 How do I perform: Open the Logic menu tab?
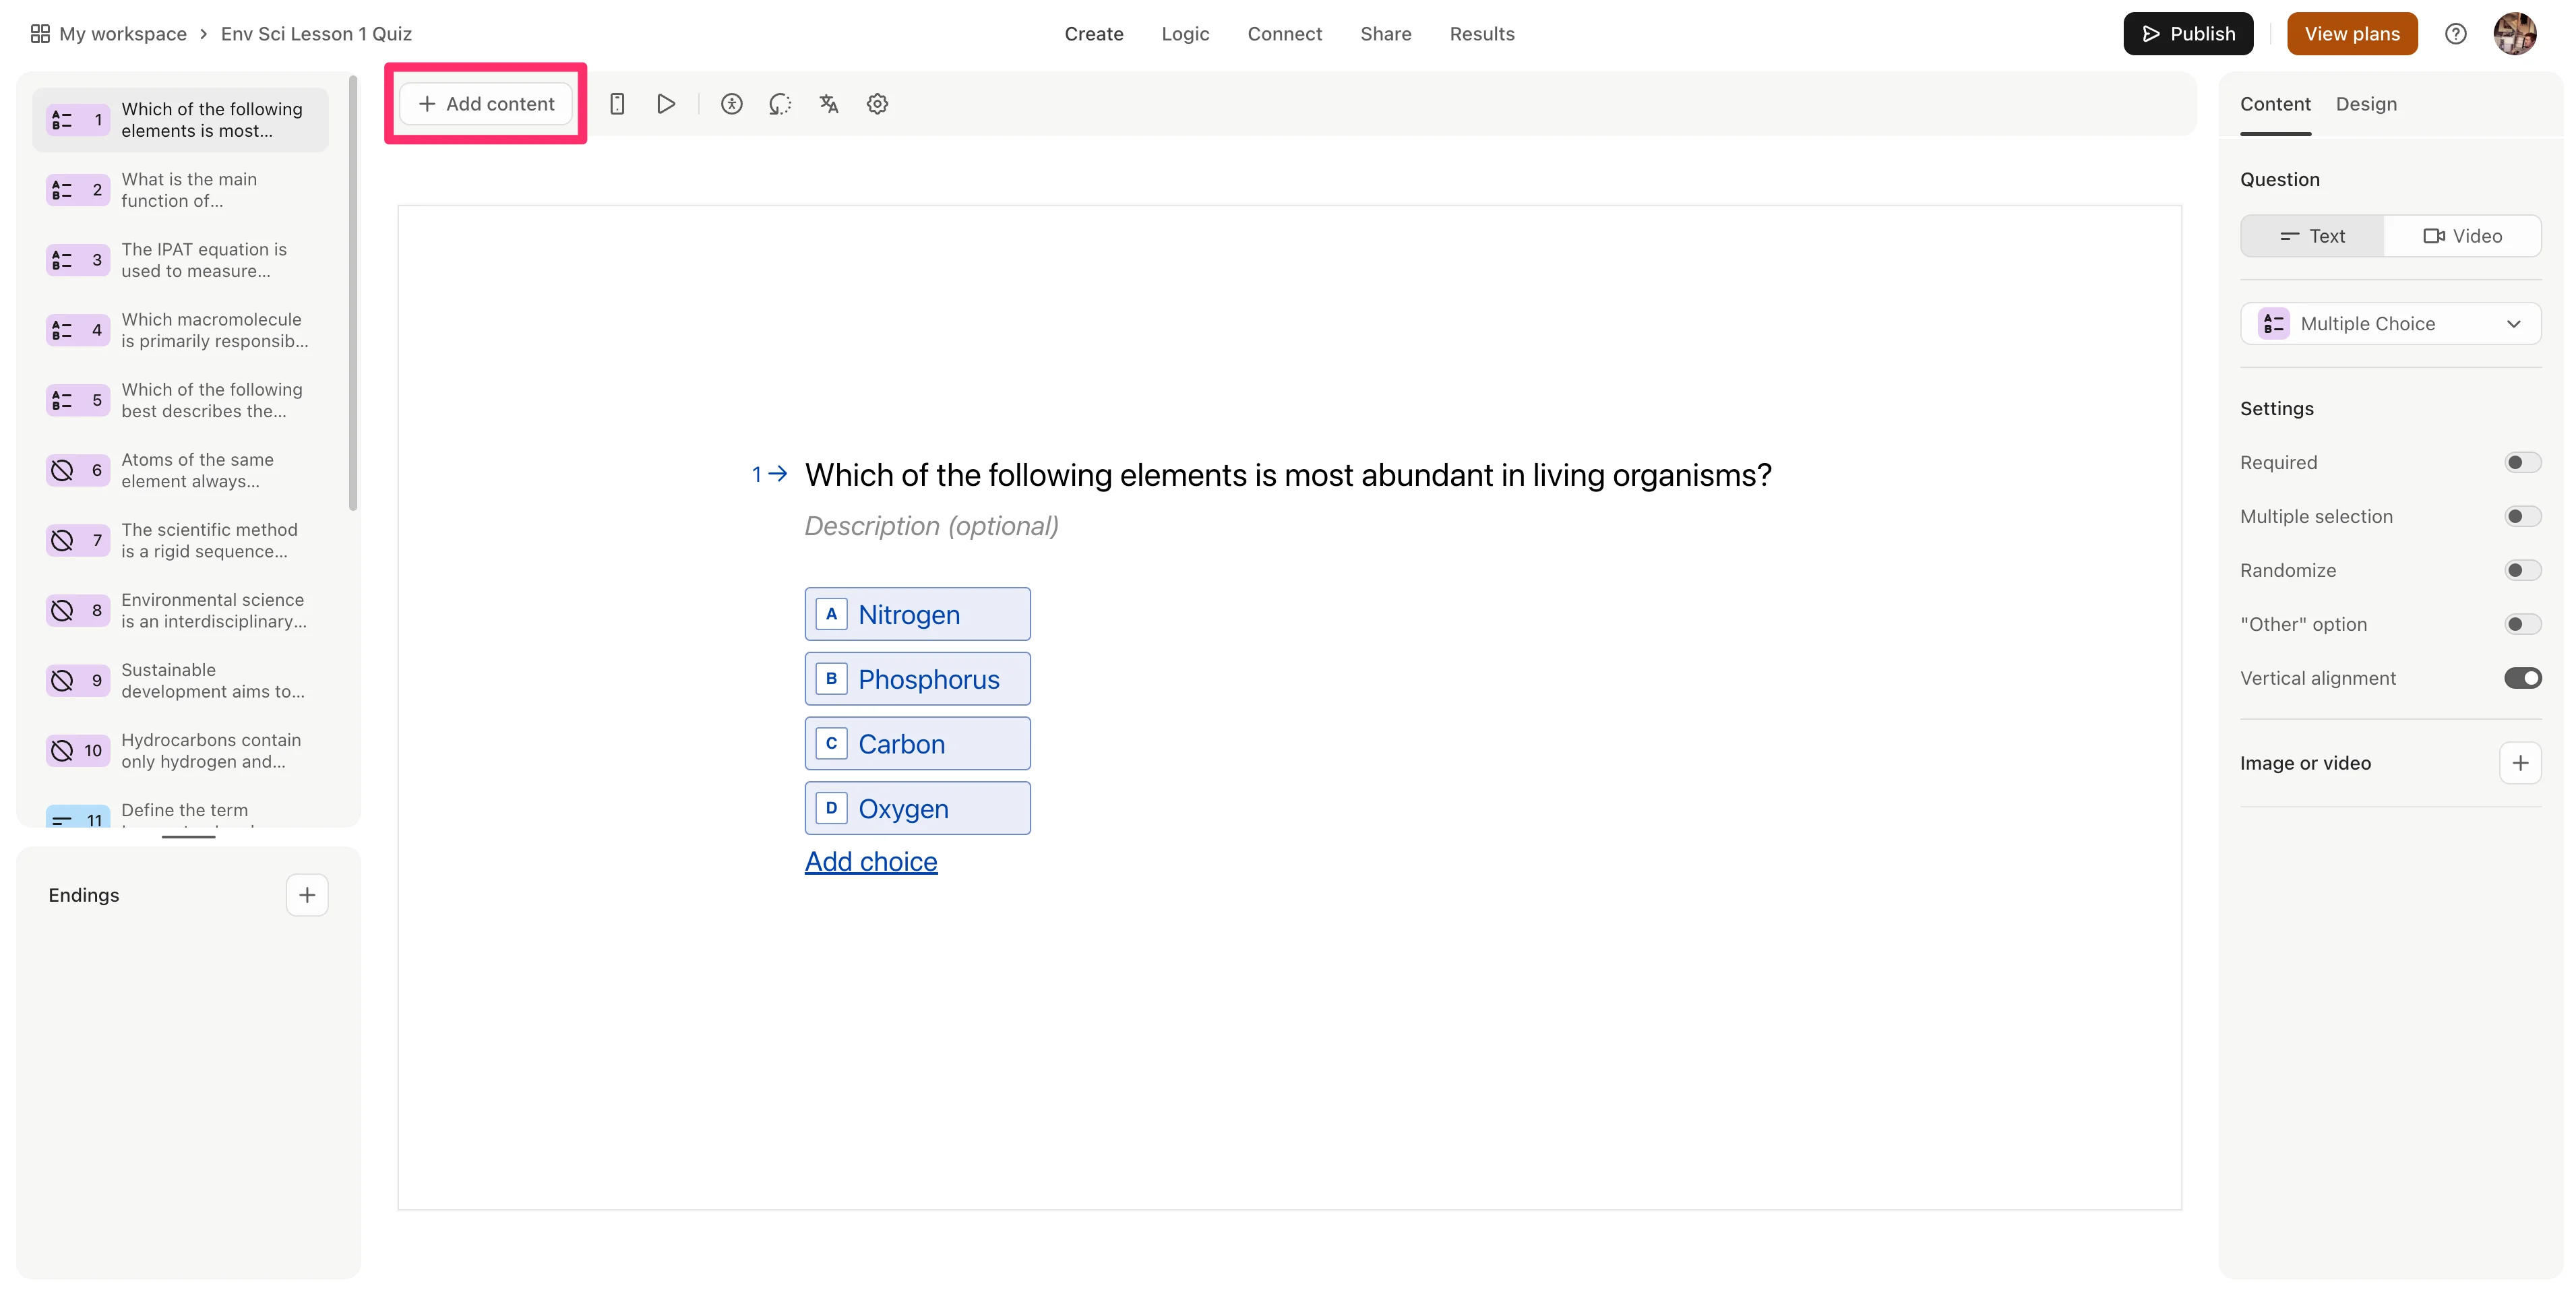[x=1185, y=34]
